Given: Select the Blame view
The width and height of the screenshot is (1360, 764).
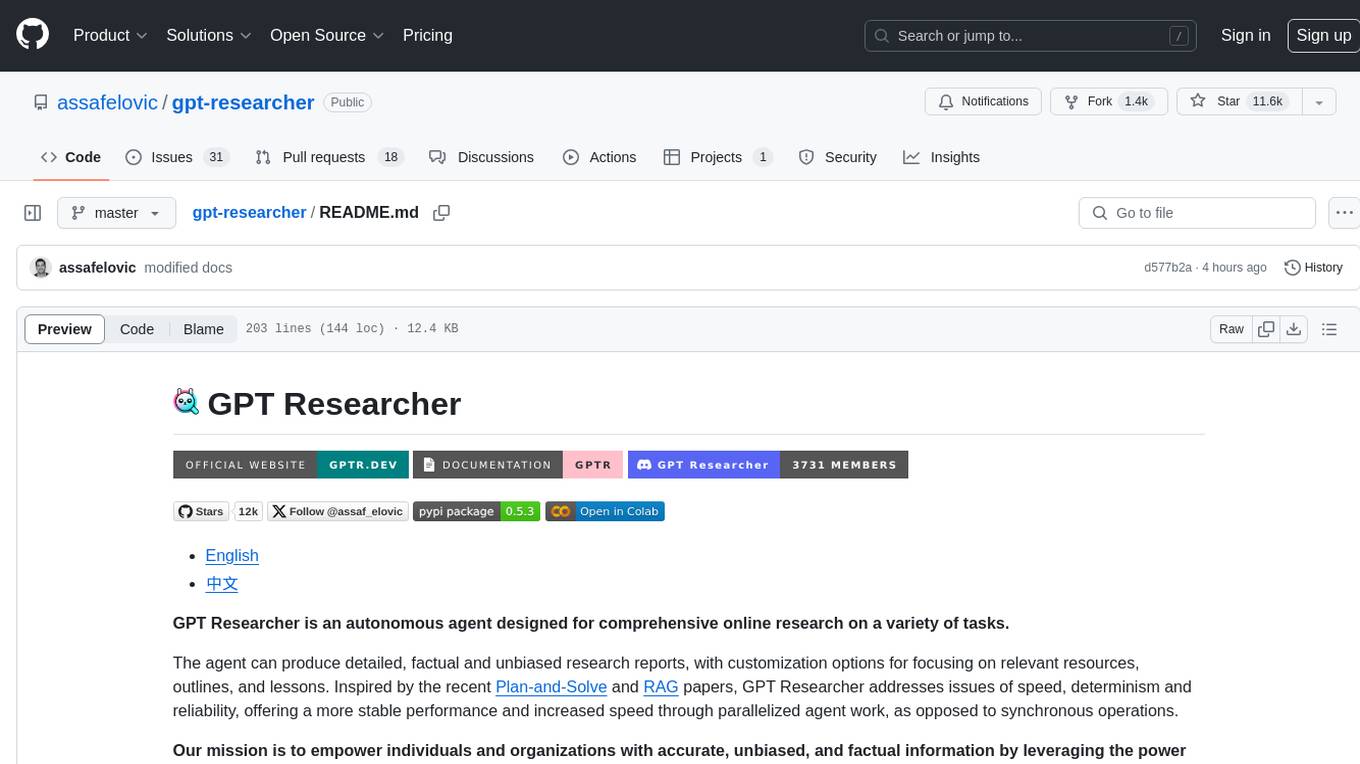Looking at the screenshot, I should pyautogui.click(x=203, y=329).
